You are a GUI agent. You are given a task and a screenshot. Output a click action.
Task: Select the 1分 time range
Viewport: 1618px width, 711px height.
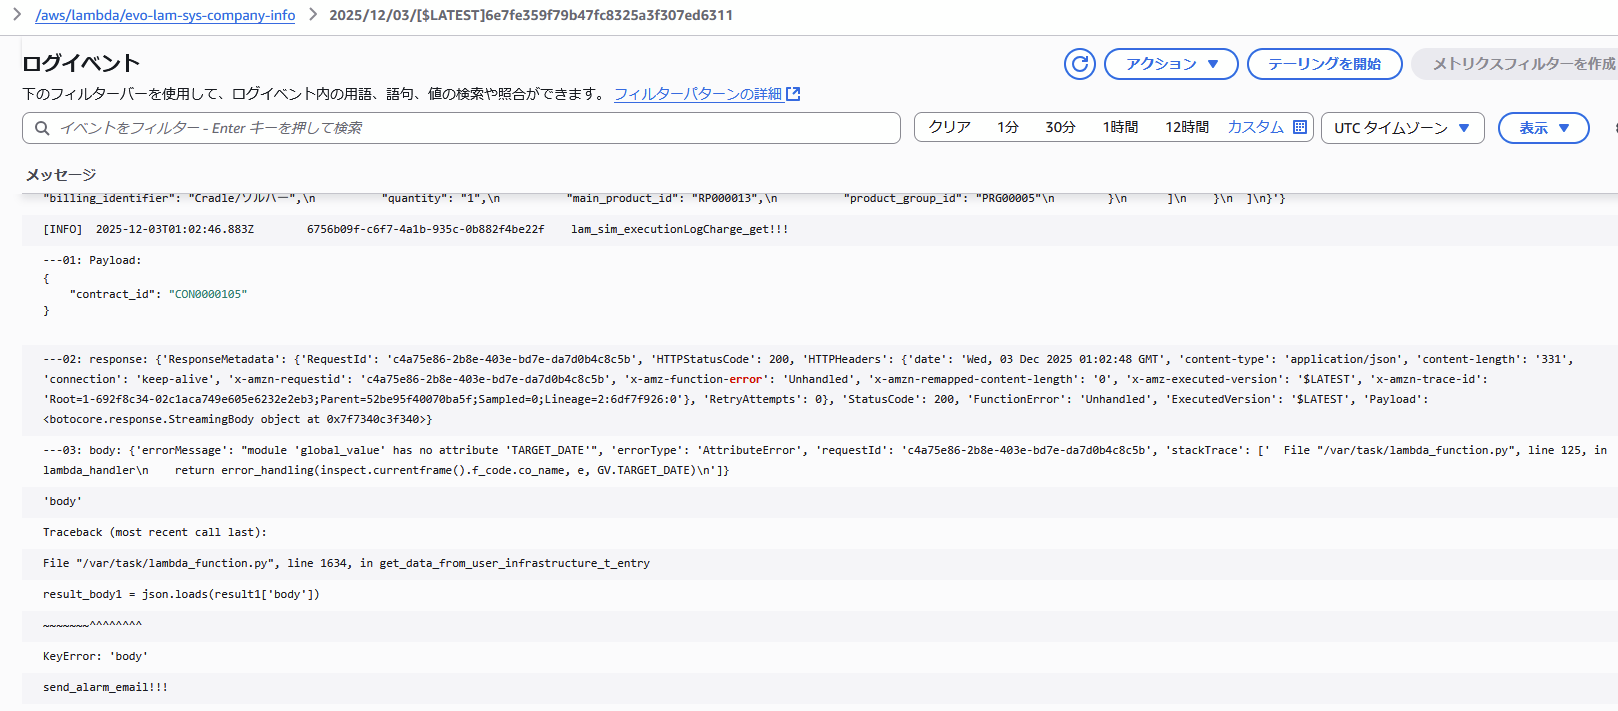[1007, 127]
